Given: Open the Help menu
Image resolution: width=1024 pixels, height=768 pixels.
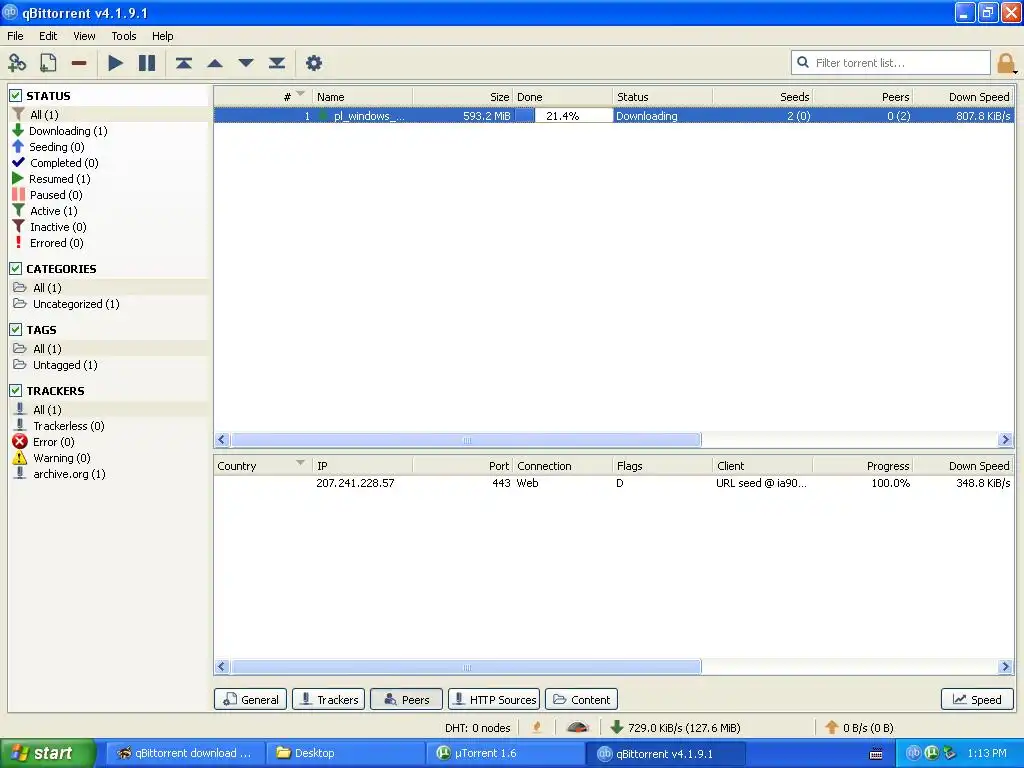Looking at the screenshot, I should click(x=163, y=36).
